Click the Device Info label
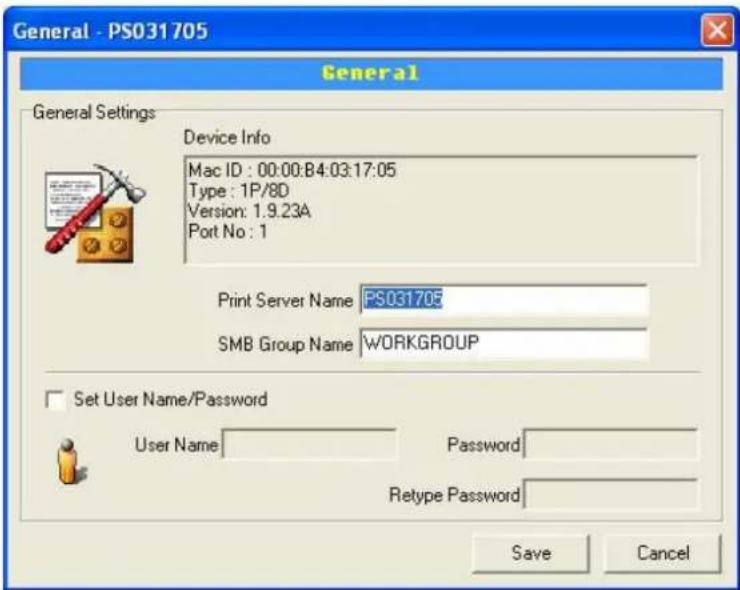The width and height of the screenshot is (740, 590). (x=227, y=137)
